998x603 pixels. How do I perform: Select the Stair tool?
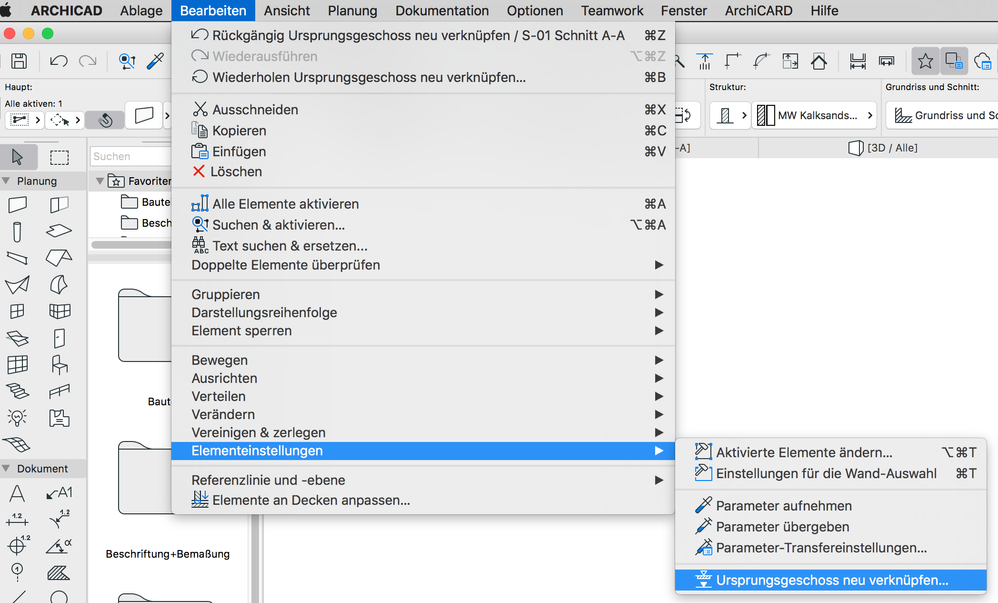point(17,391)
